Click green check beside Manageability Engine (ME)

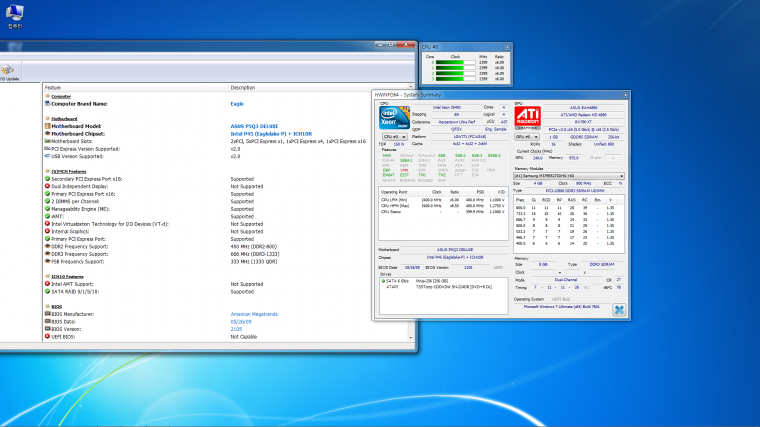(48, 209)
